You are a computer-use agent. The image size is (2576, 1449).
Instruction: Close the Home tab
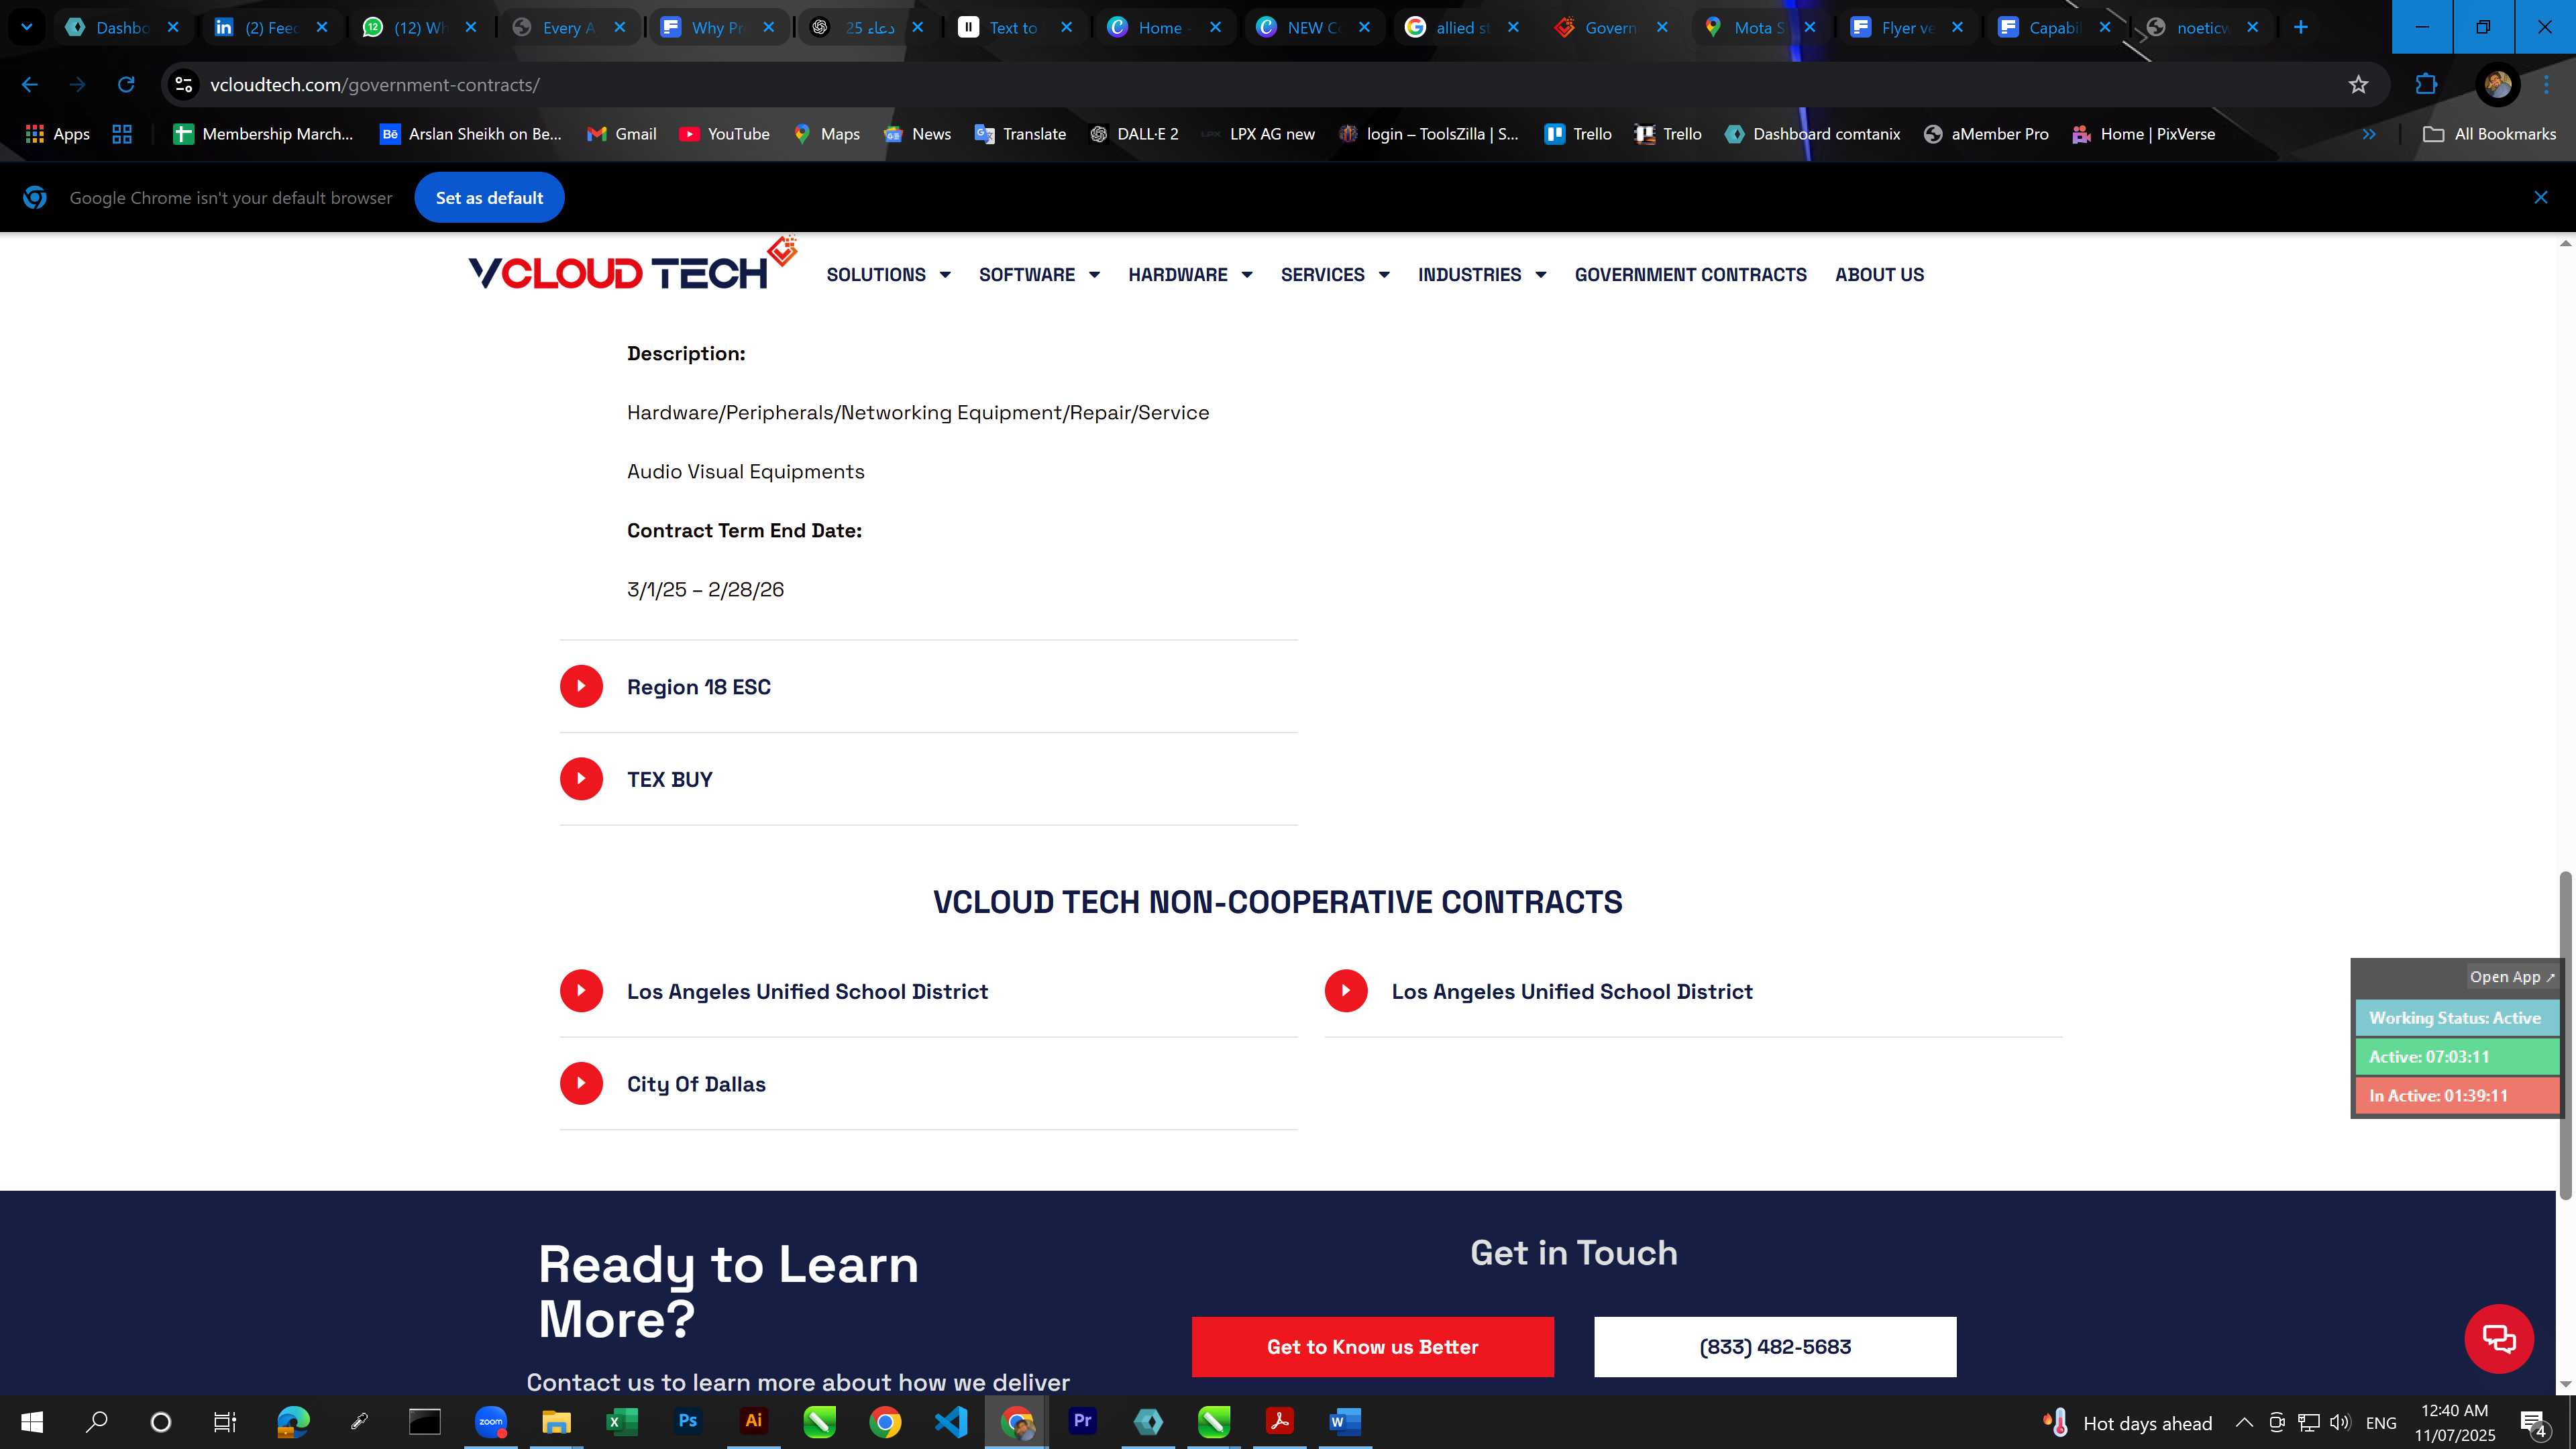pyautogui.click(x=1215, y=28)
